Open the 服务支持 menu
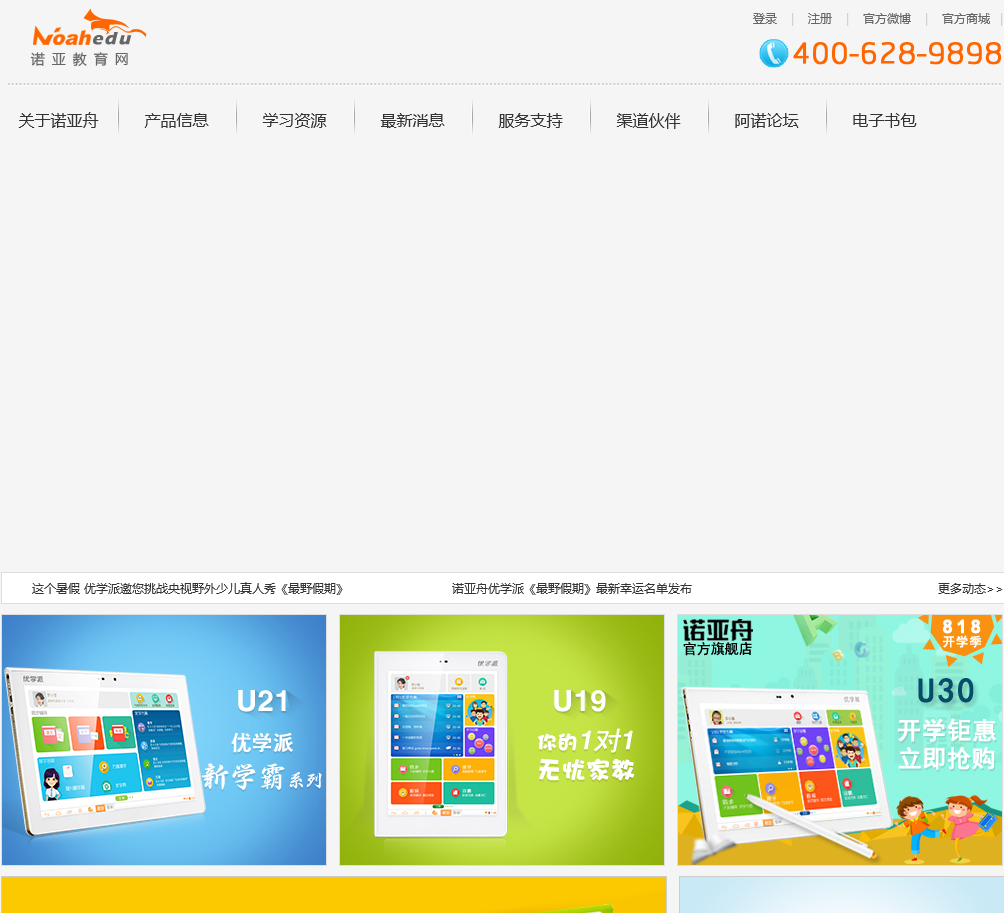The width and height of the screenshot is (1004, 913). pyautogui.click(x=530, y=120)
